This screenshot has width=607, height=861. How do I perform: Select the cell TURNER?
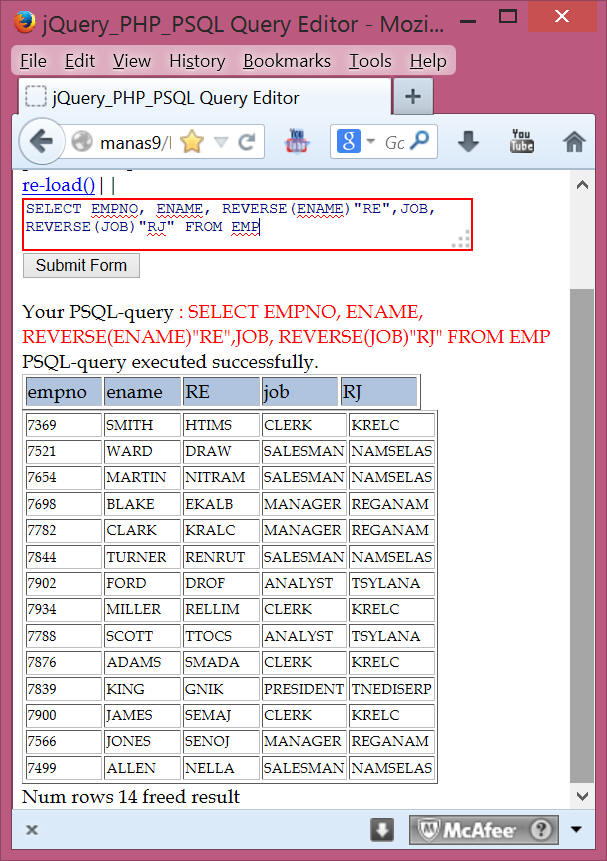[x=142, y=557]
